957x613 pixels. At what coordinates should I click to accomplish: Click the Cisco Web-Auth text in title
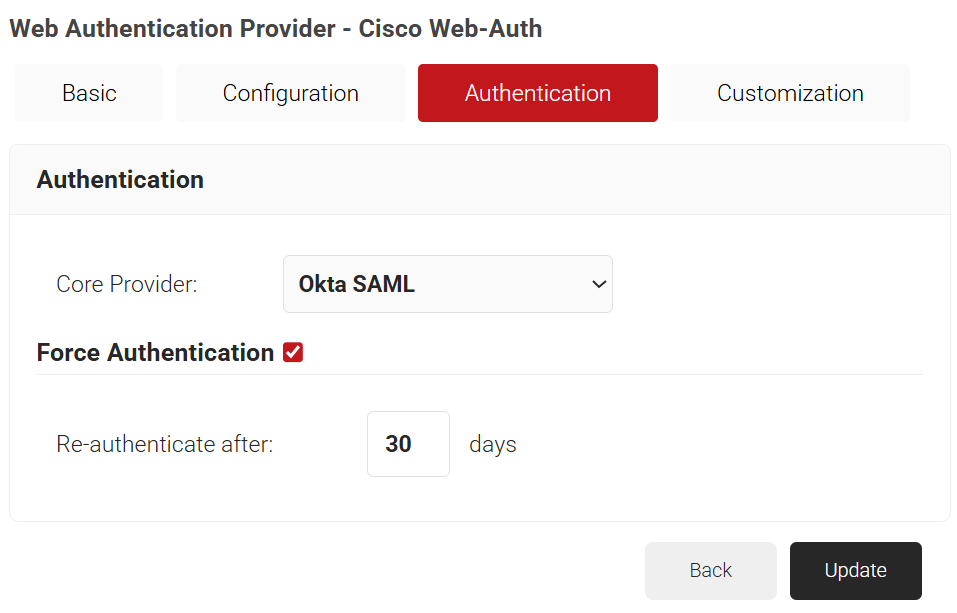coord(450,28)
